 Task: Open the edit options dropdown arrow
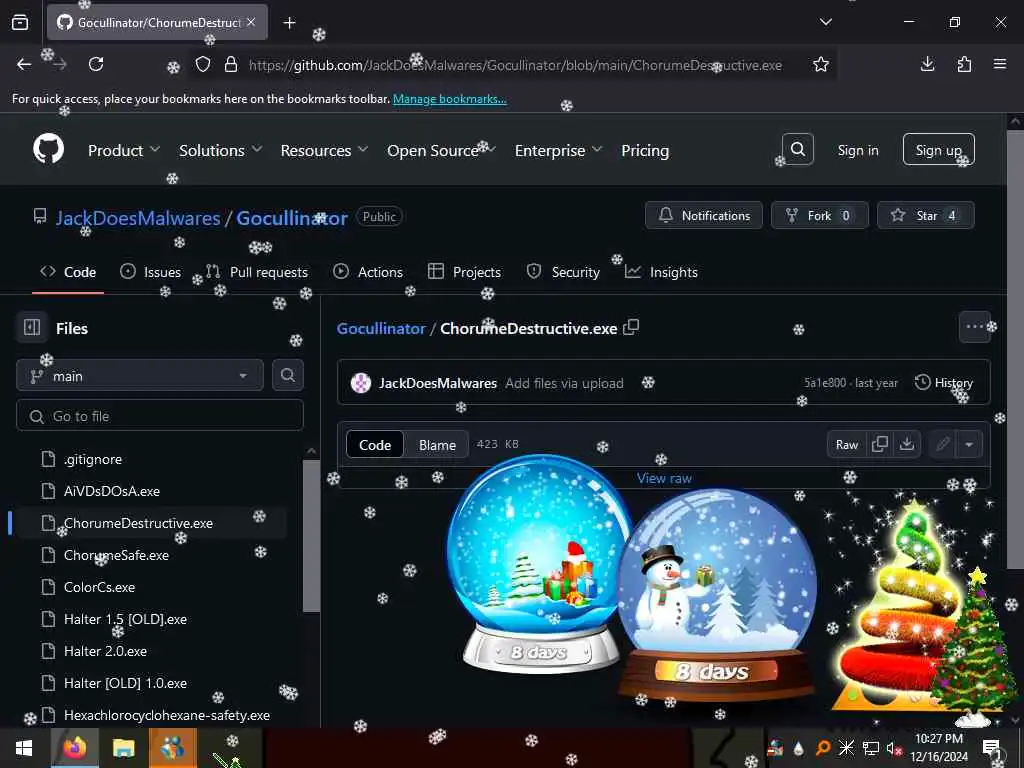969,444
